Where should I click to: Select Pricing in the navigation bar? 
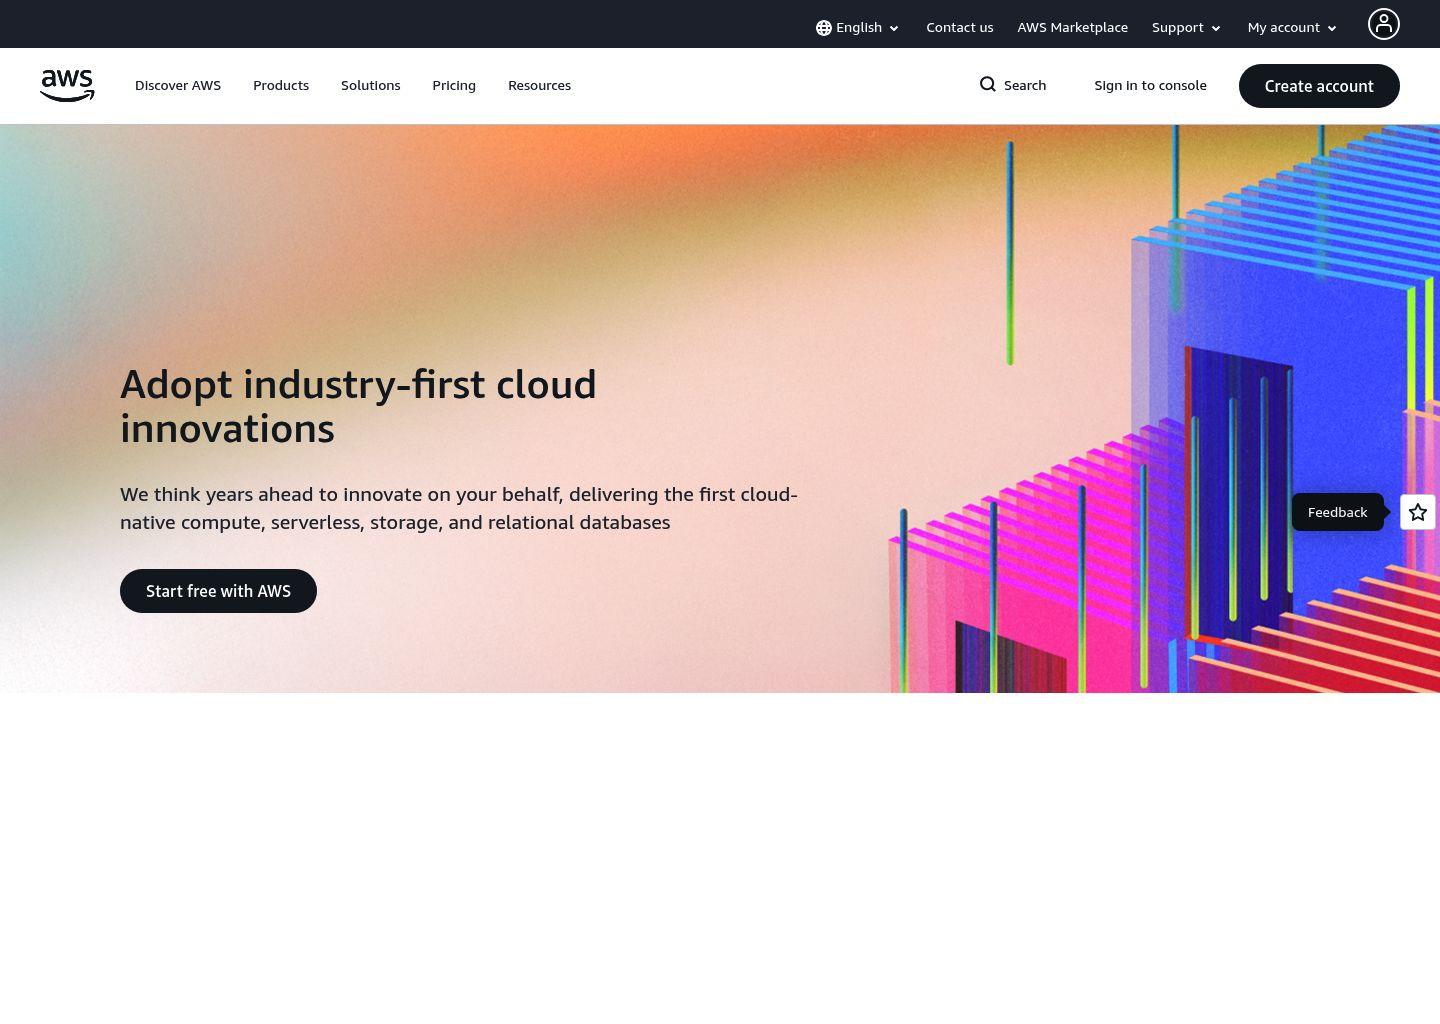point(454,86)
